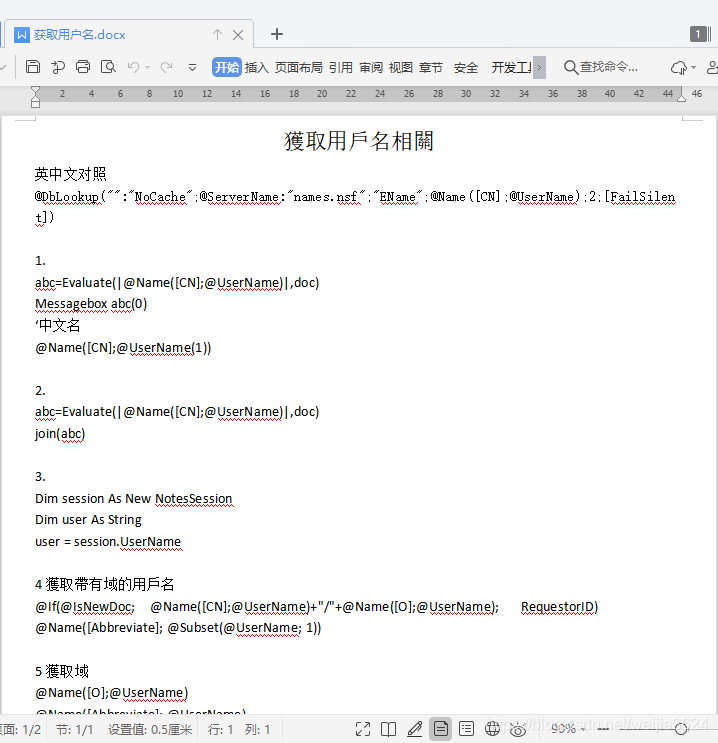Open the Undo history dropdown arrow
The height and width of the screenshot is (743, 718).
147,68
